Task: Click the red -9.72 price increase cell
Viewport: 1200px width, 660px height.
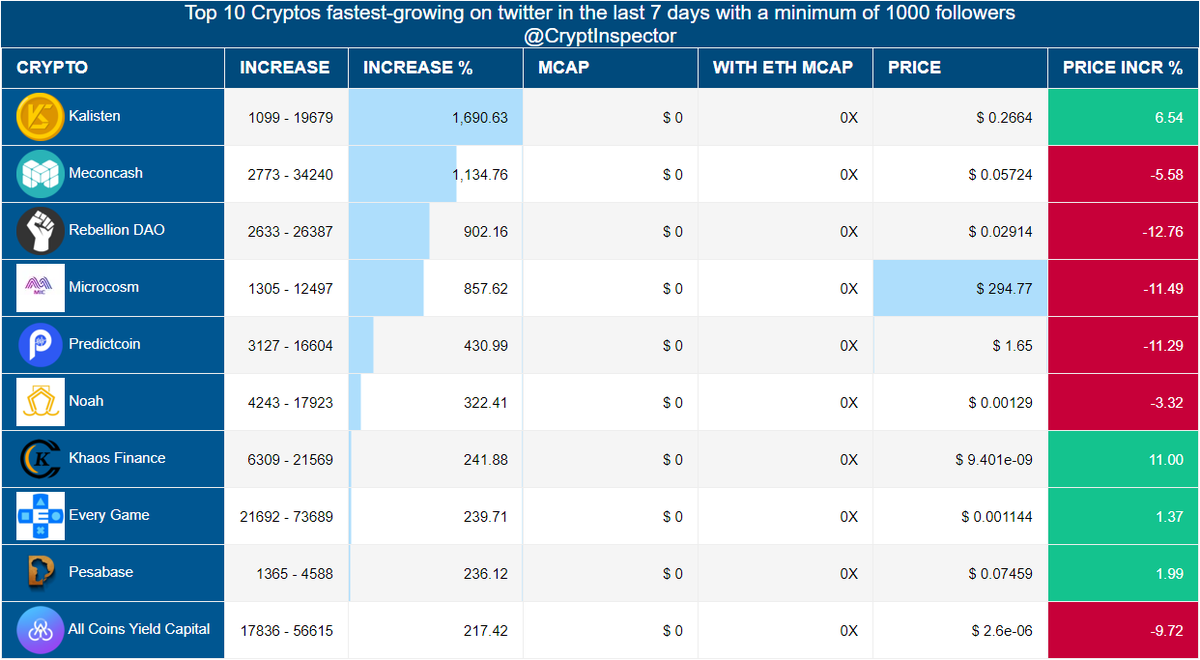Action: coord(1124,630)
